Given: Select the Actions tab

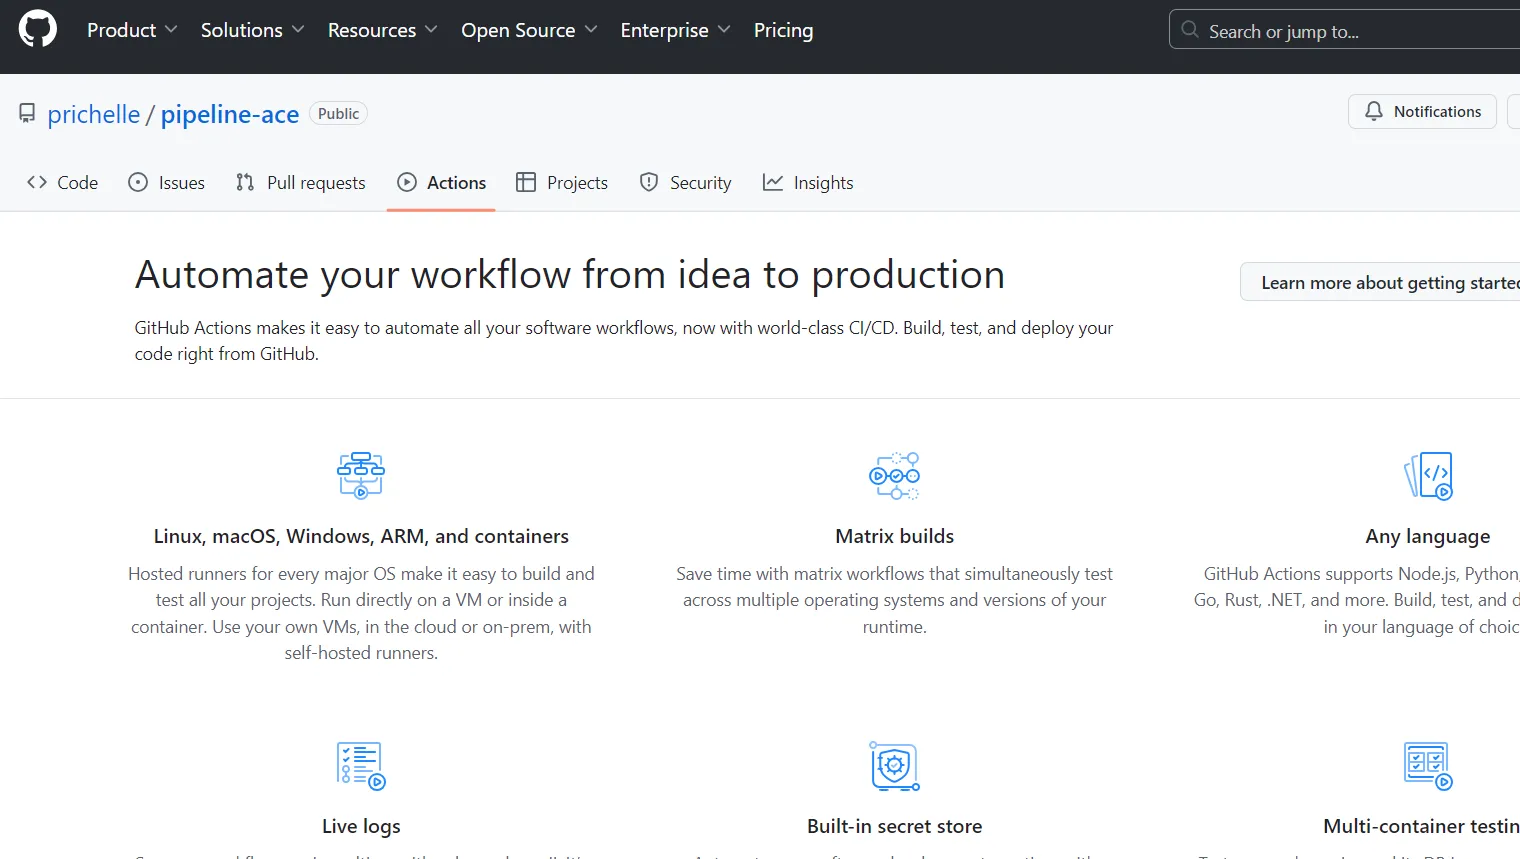Looking at the screenshot, I should click(441, 182).
